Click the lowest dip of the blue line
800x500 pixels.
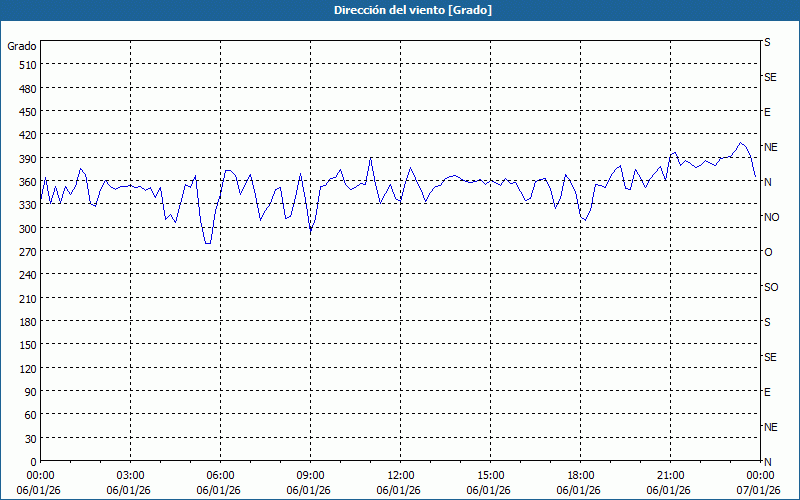click(207, 243)
